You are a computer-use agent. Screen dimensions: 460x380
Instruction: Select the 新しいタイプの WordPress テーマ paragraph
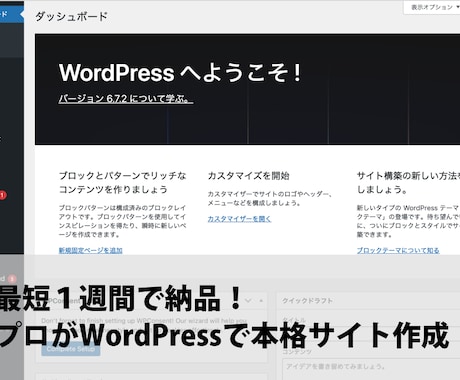pos(408,221)
